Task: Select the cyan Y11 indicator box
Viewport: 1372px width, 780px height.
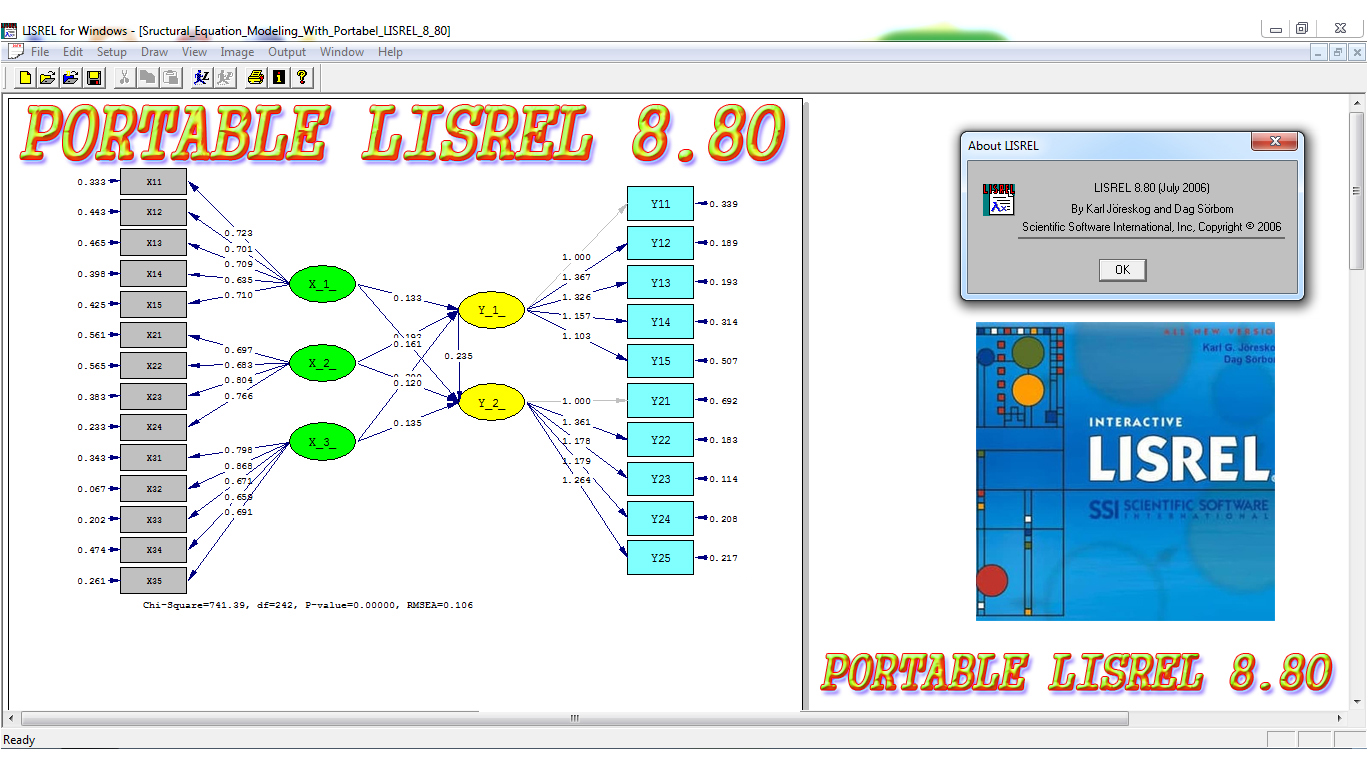Action: 660,204
